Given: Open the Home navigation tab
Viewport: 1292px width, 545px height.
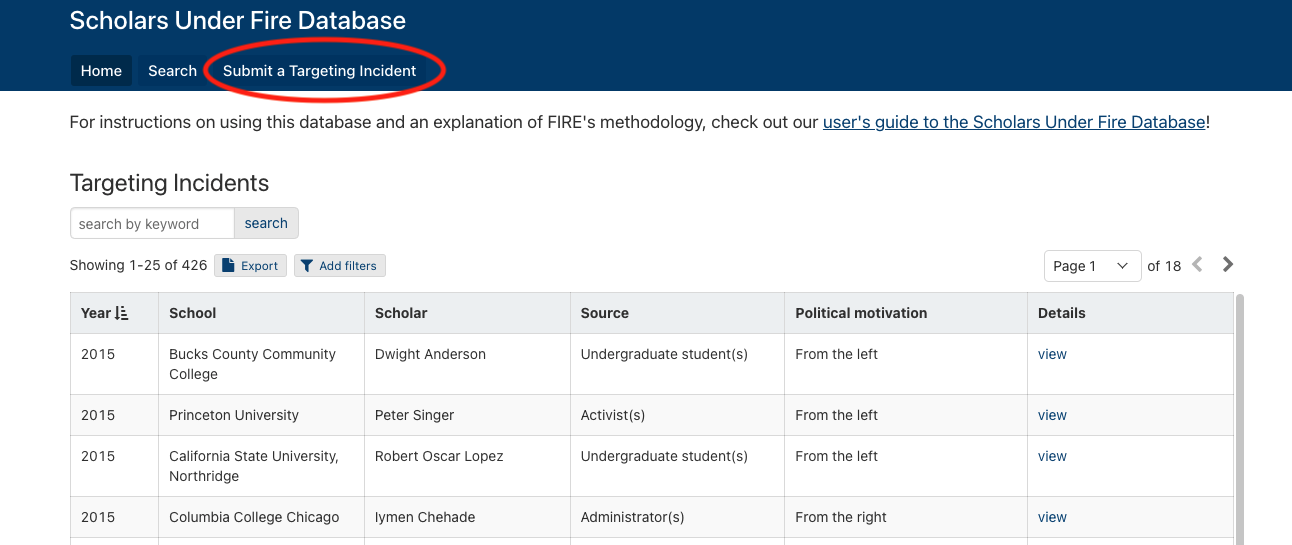Looking at the screenshot, I should coord(101,71).
